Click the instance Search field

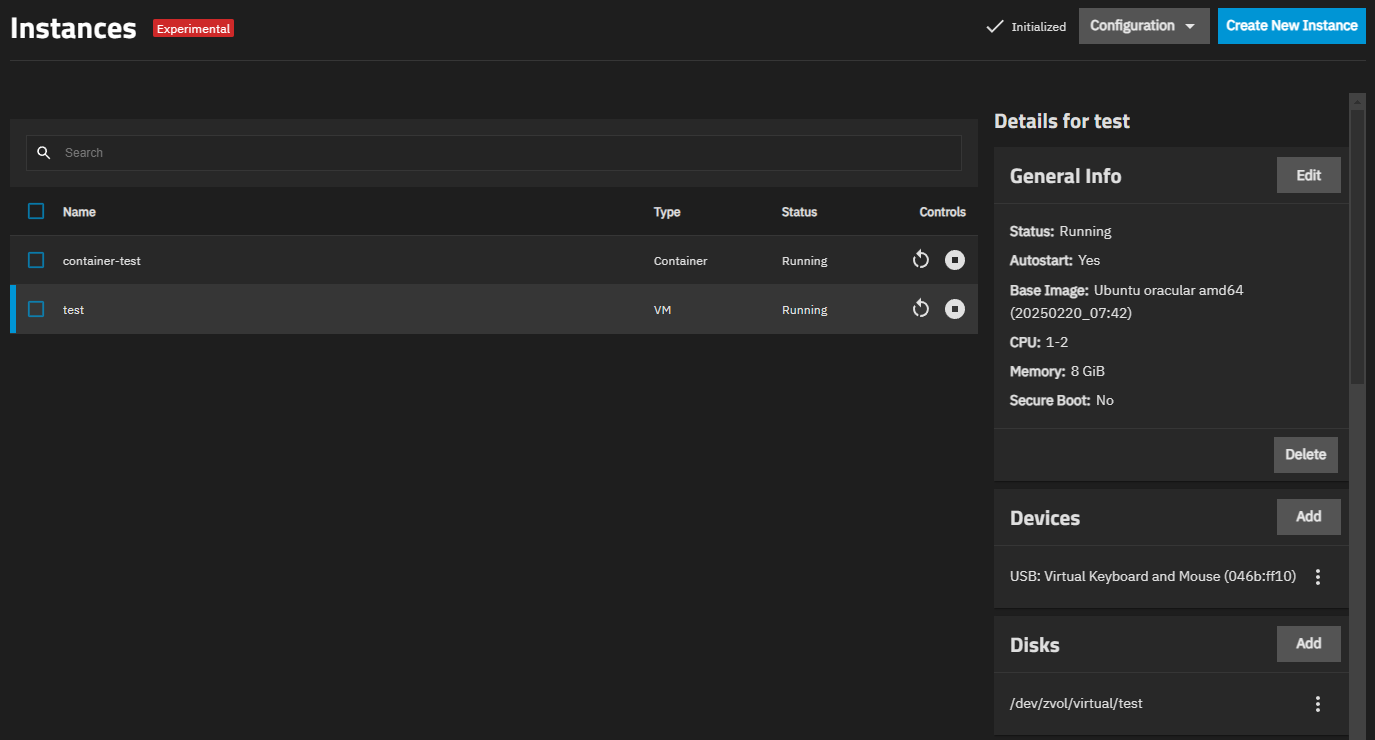click(500, 153)
